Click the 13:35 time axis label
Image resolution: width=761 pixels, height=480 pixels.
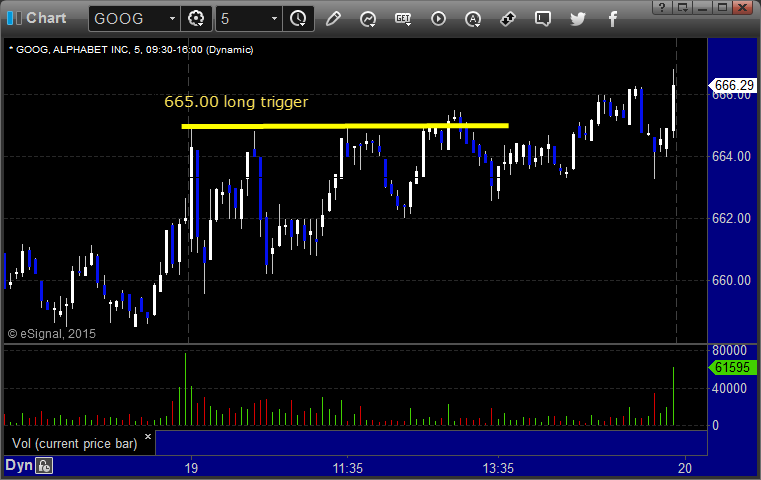click(498, 468)
